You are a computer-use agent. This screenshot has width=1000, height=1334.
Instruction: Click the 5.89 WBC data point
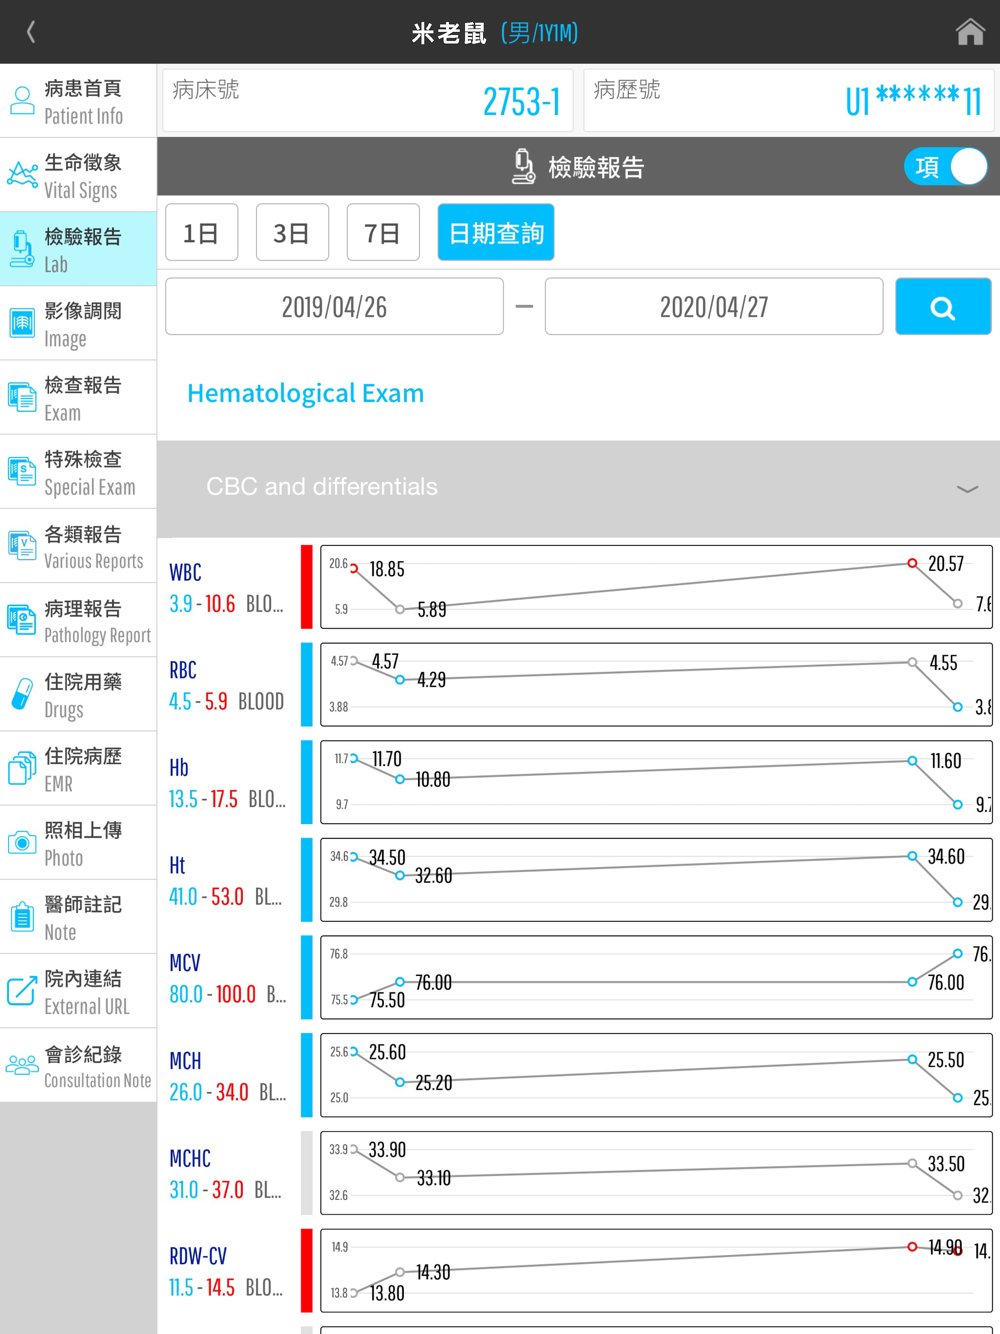pos(400,609)
